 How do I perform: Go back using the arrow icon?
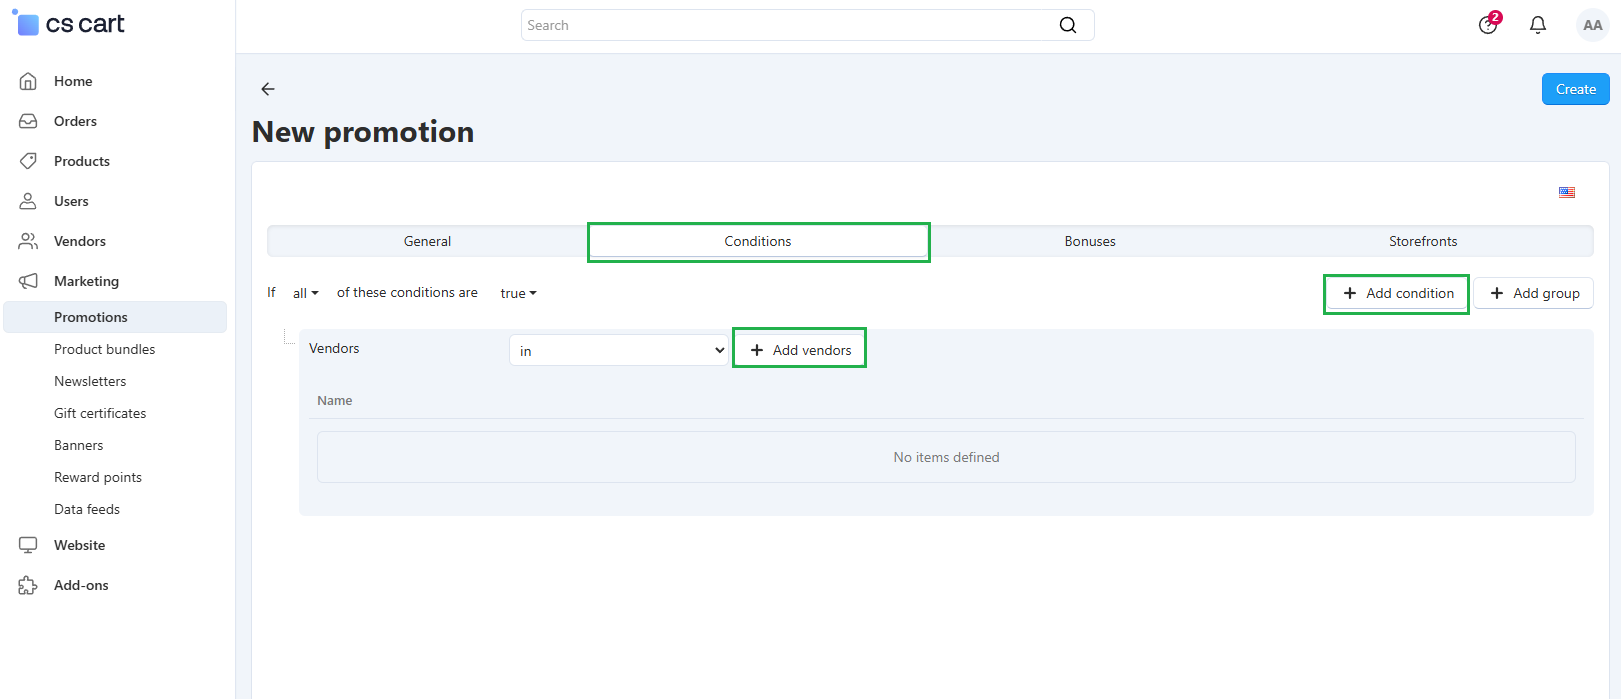pos(268,89)
